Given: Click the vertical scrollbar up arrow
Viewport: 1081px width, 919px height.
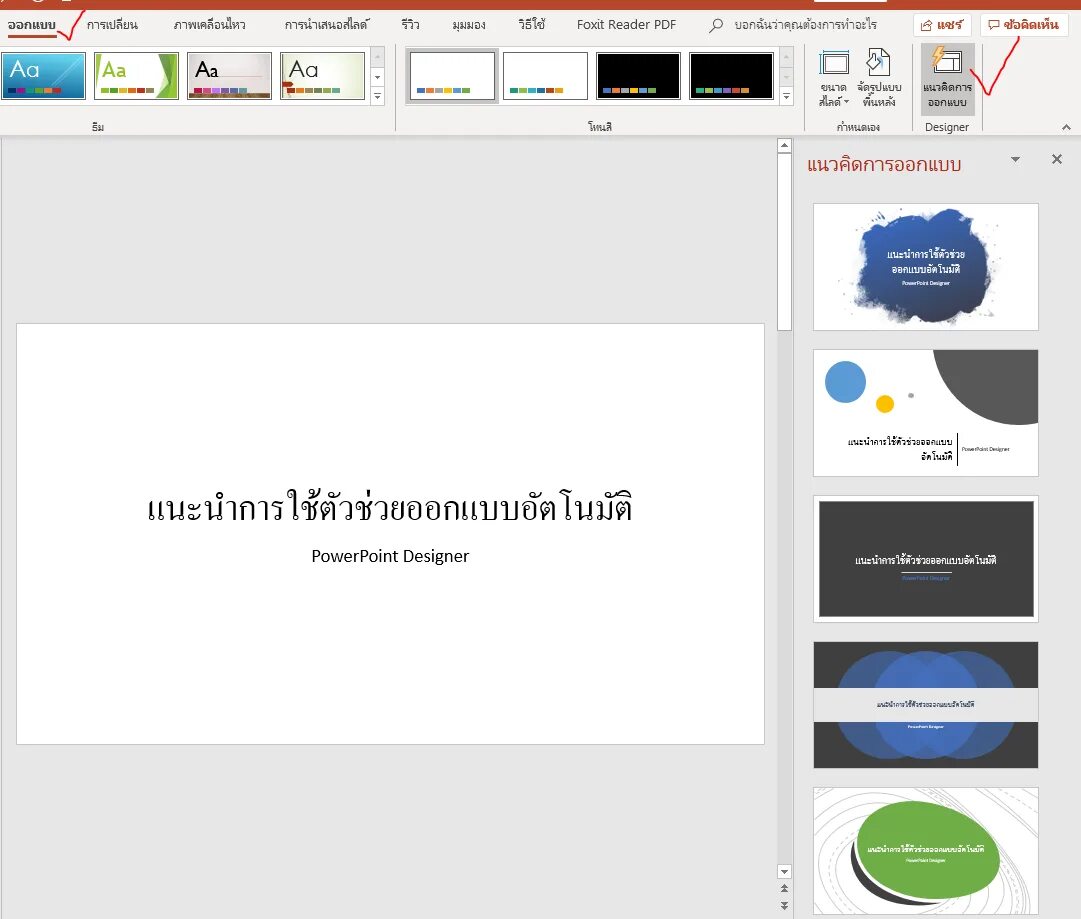Looking at the screenshot, I should tap(784, 145).
